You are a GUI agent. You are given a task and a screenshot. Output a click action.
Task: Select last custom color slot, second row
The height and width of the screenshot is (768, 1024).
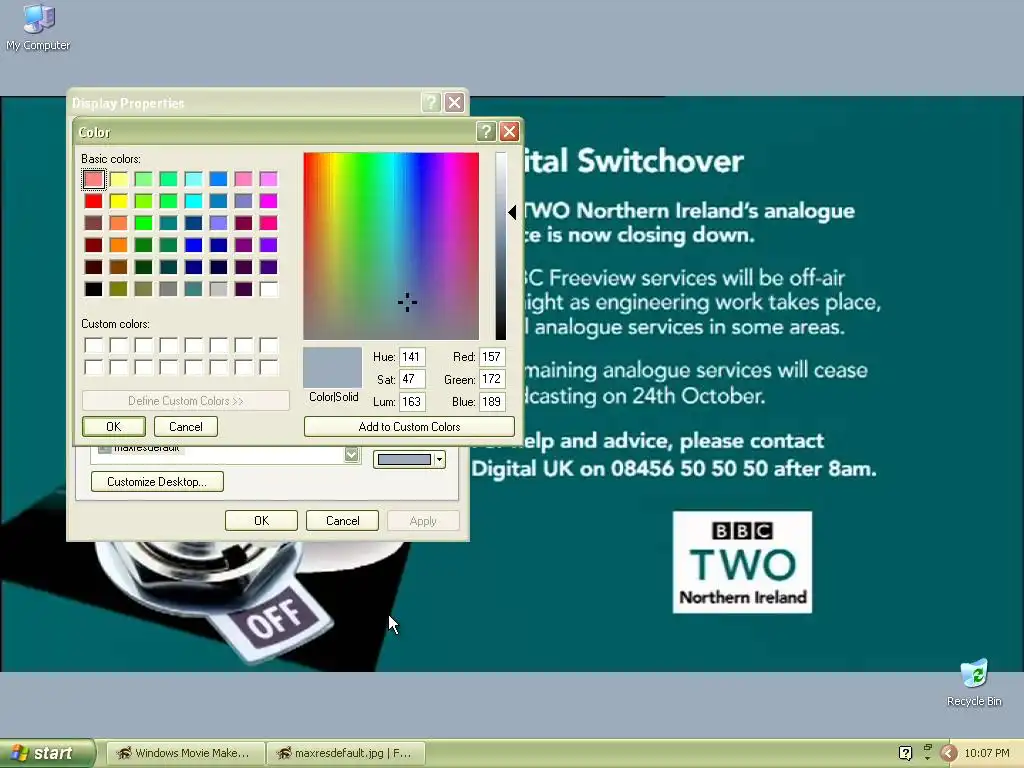(268, 368)
